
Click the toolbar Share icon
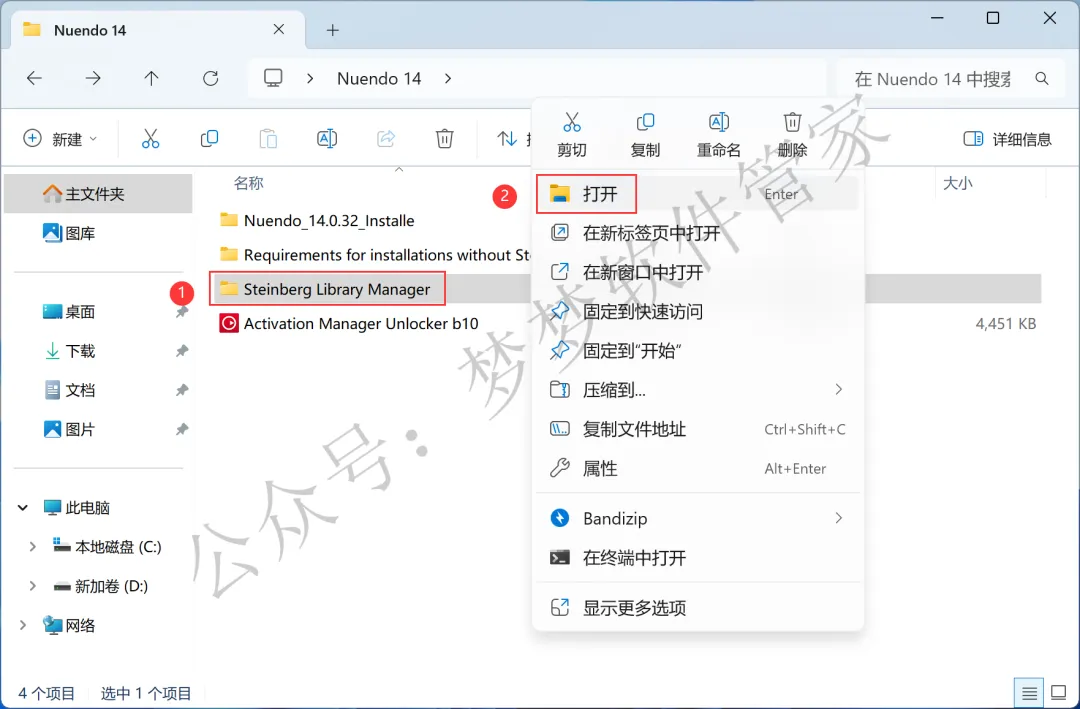tap(386, 138)
